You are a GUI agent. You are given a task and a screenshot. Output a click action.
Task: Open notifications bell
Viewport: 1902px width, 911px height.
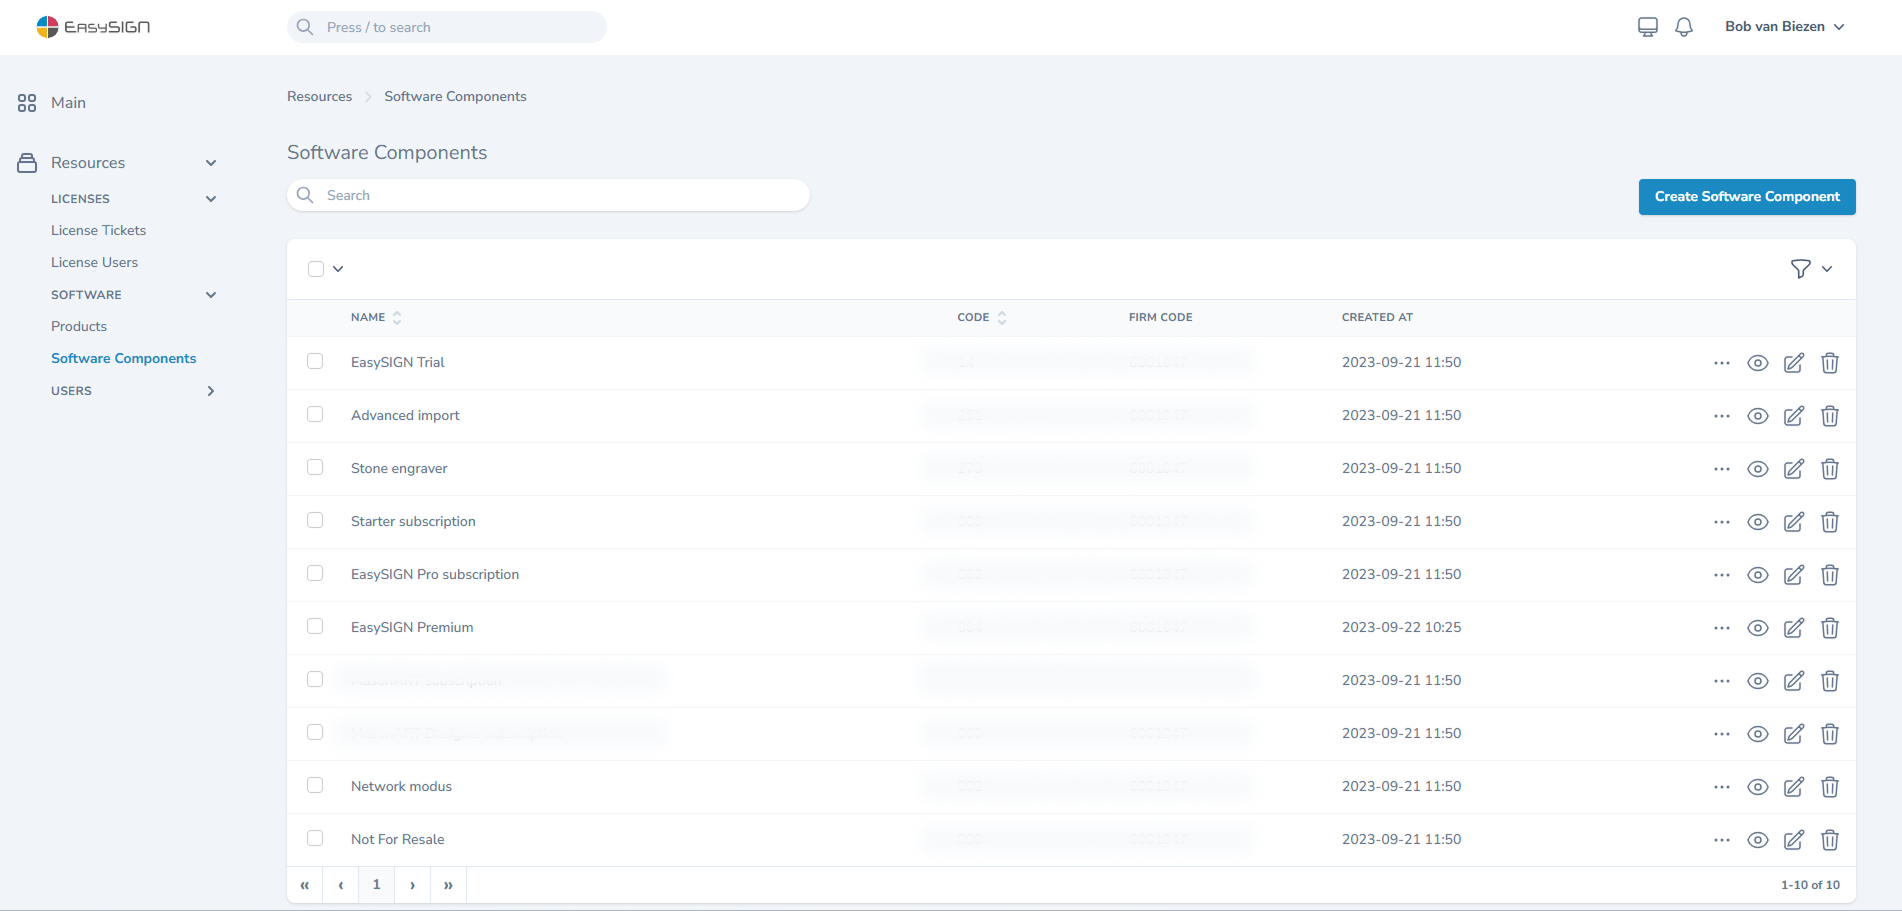(1684, 27)
